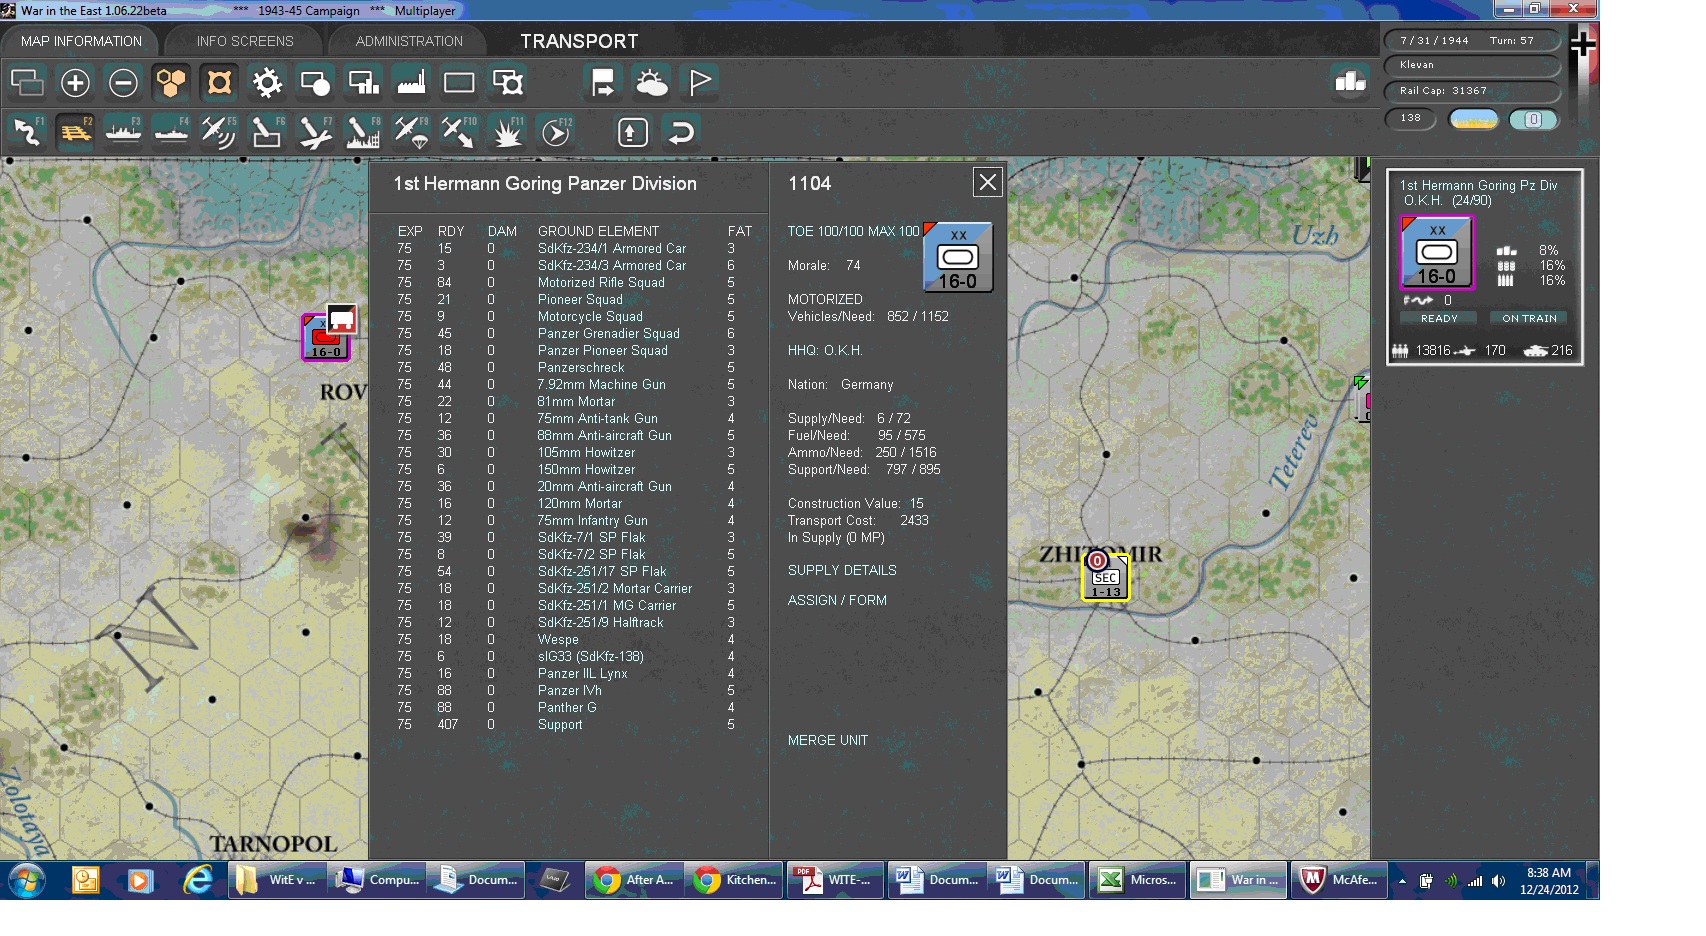1706x936 pixels.
Task: Toggle the factory locations icon
Action: coord(411,83)
